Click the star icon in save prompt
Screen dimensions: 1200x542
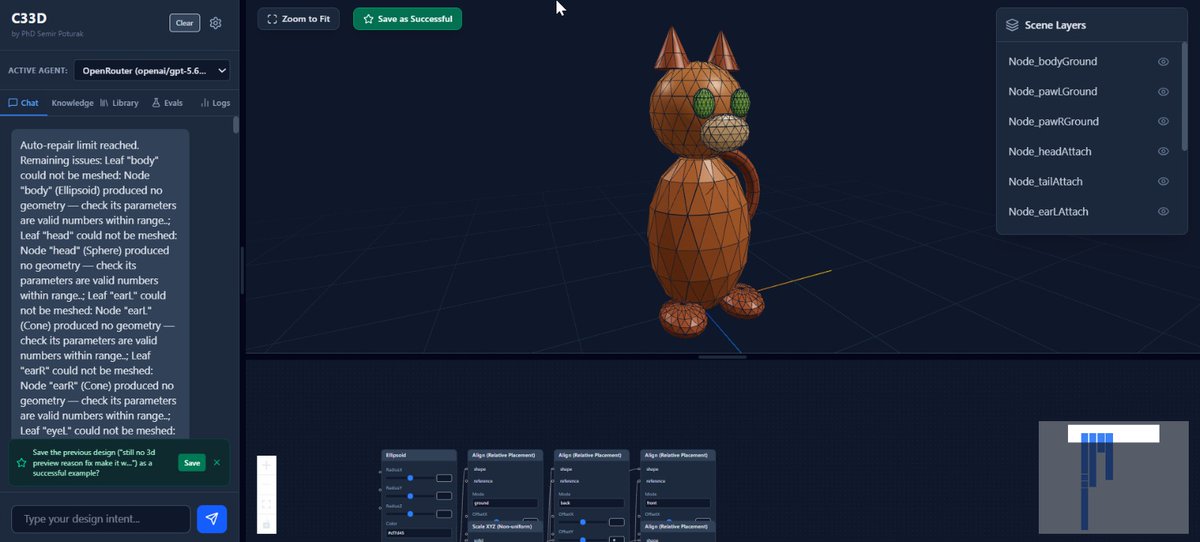tap(21, 463)
